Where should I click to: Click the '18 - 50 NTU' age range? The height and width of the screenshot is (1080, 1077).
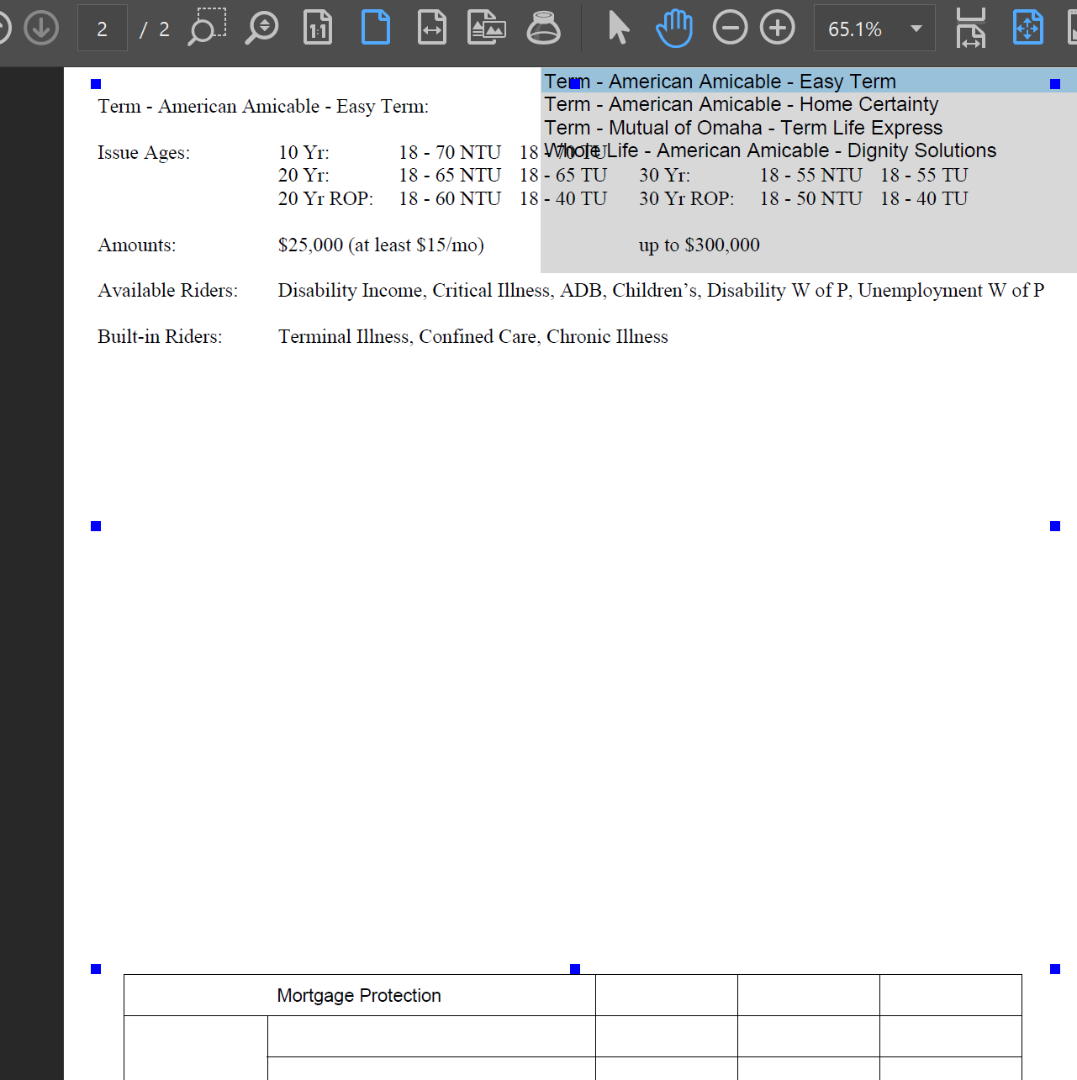(811, 199)
